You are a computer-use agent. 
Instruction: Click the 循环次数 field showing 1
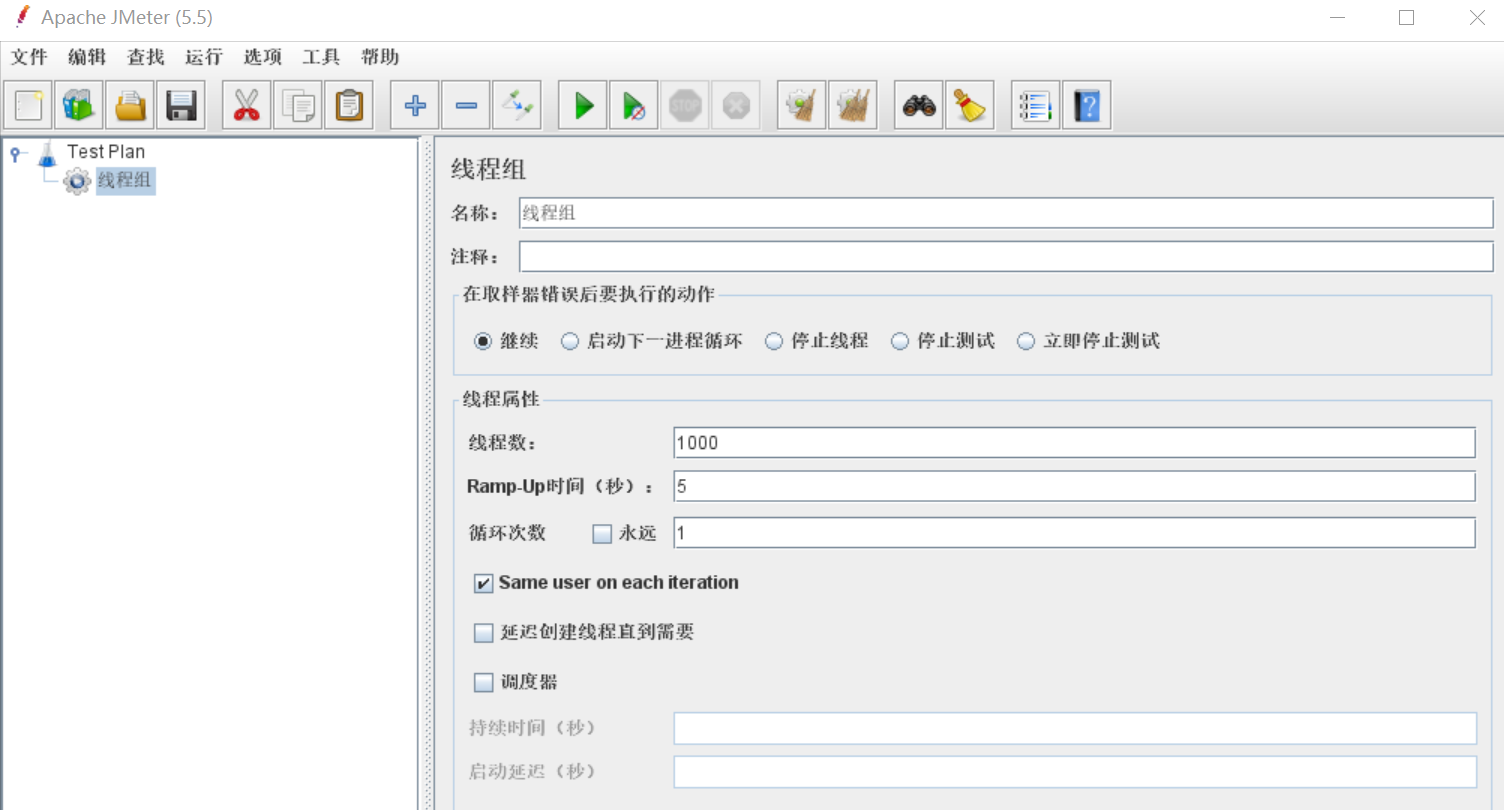1075,533
